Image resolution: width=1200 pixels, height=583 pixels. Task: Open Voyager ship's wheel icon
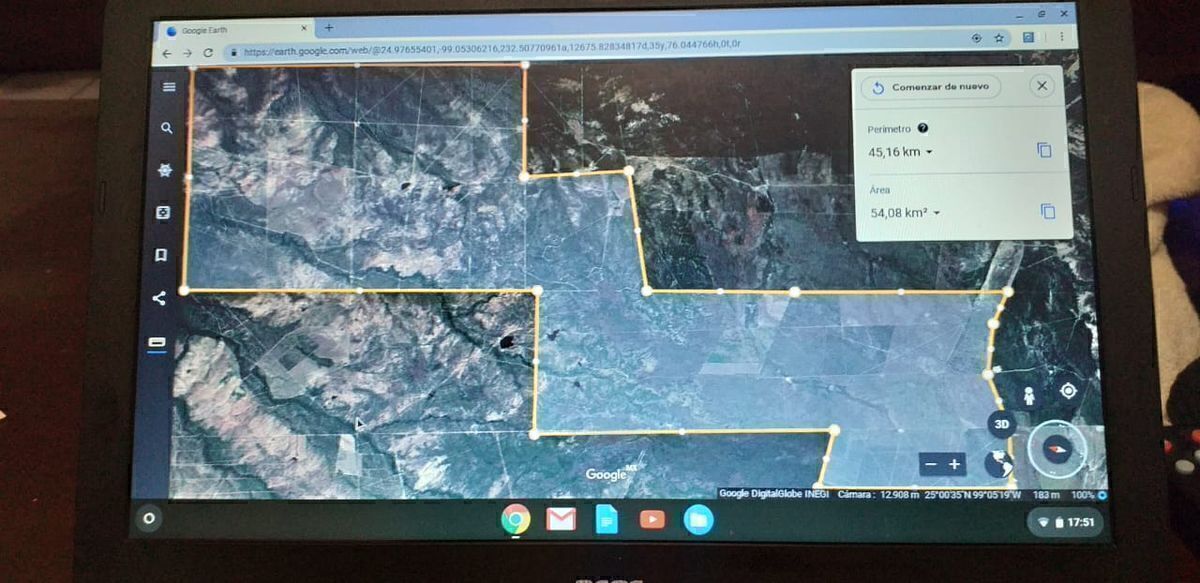click(165, 170)
